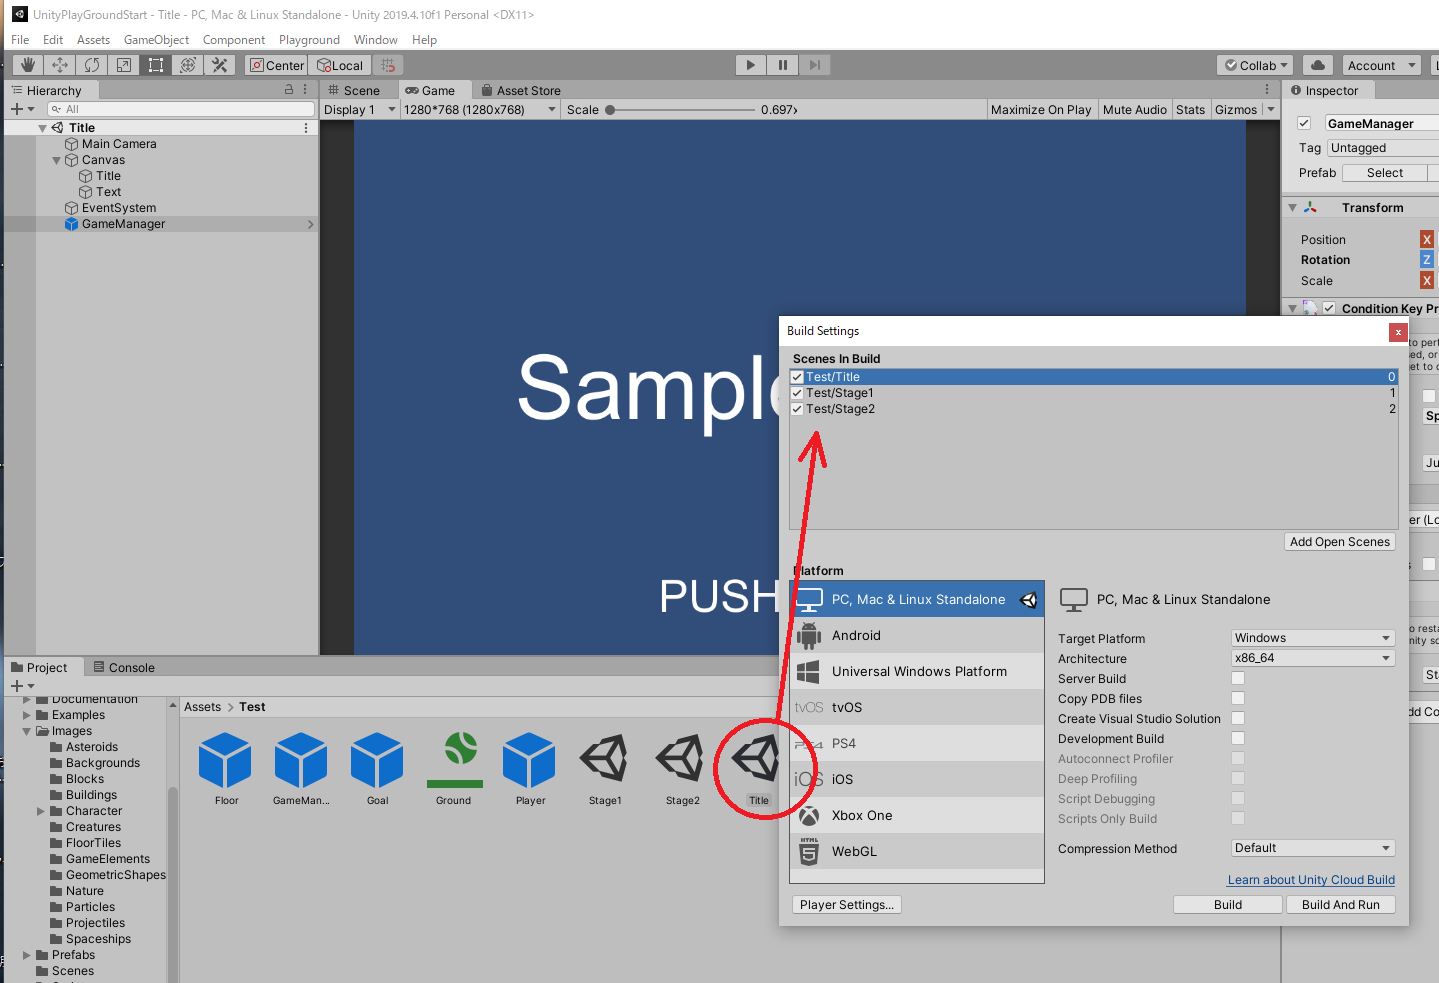Open resolution 1280*768 dropdown
Viewport: 1439px width, 983px height.
[479, 110]
